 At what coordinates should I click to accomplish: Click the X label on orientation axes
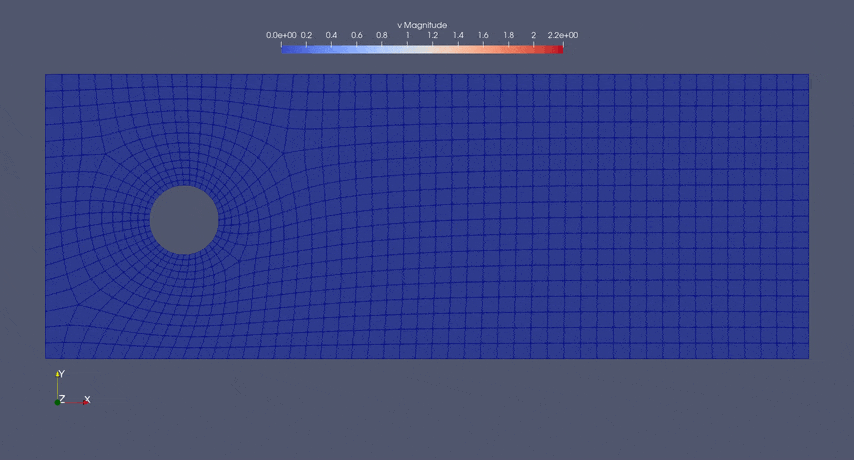pos(88,399)
